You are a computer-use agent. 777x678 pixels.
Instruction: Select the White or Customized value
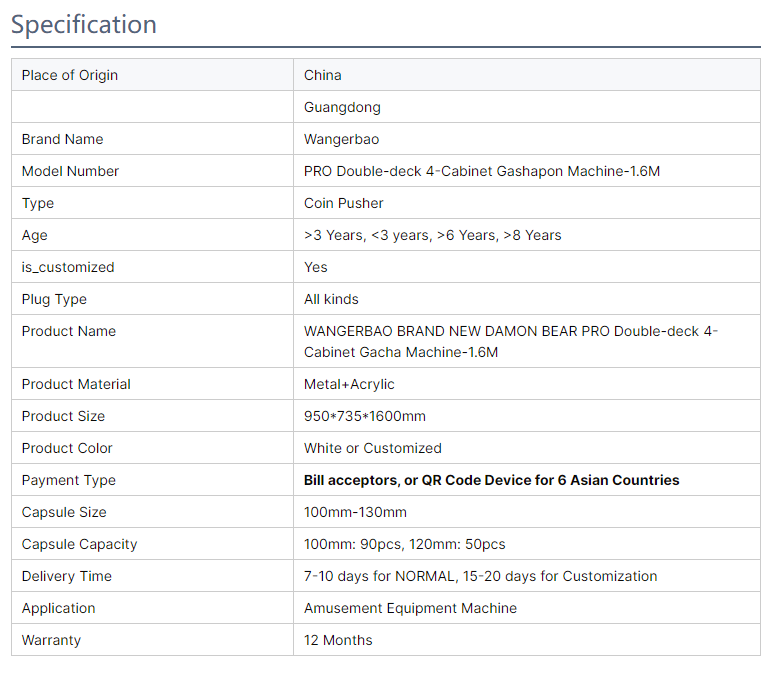pyautogui.click(x=373, y=448)
